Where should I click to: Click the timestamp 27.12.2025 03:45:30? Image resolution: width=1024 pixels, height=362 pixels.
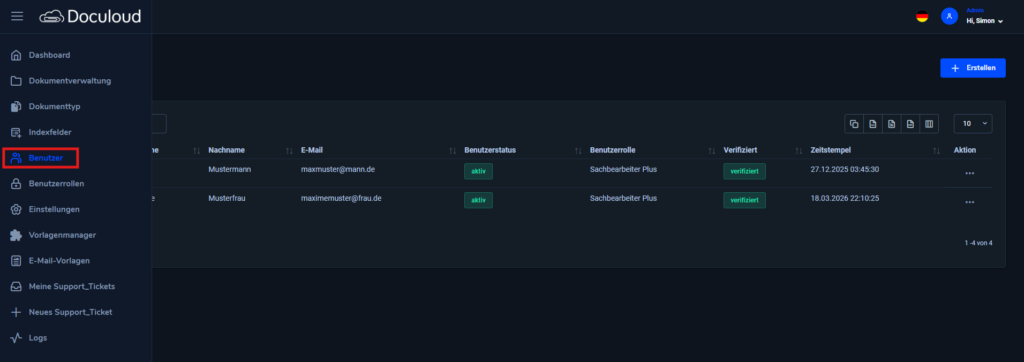(x=844, y=169)
